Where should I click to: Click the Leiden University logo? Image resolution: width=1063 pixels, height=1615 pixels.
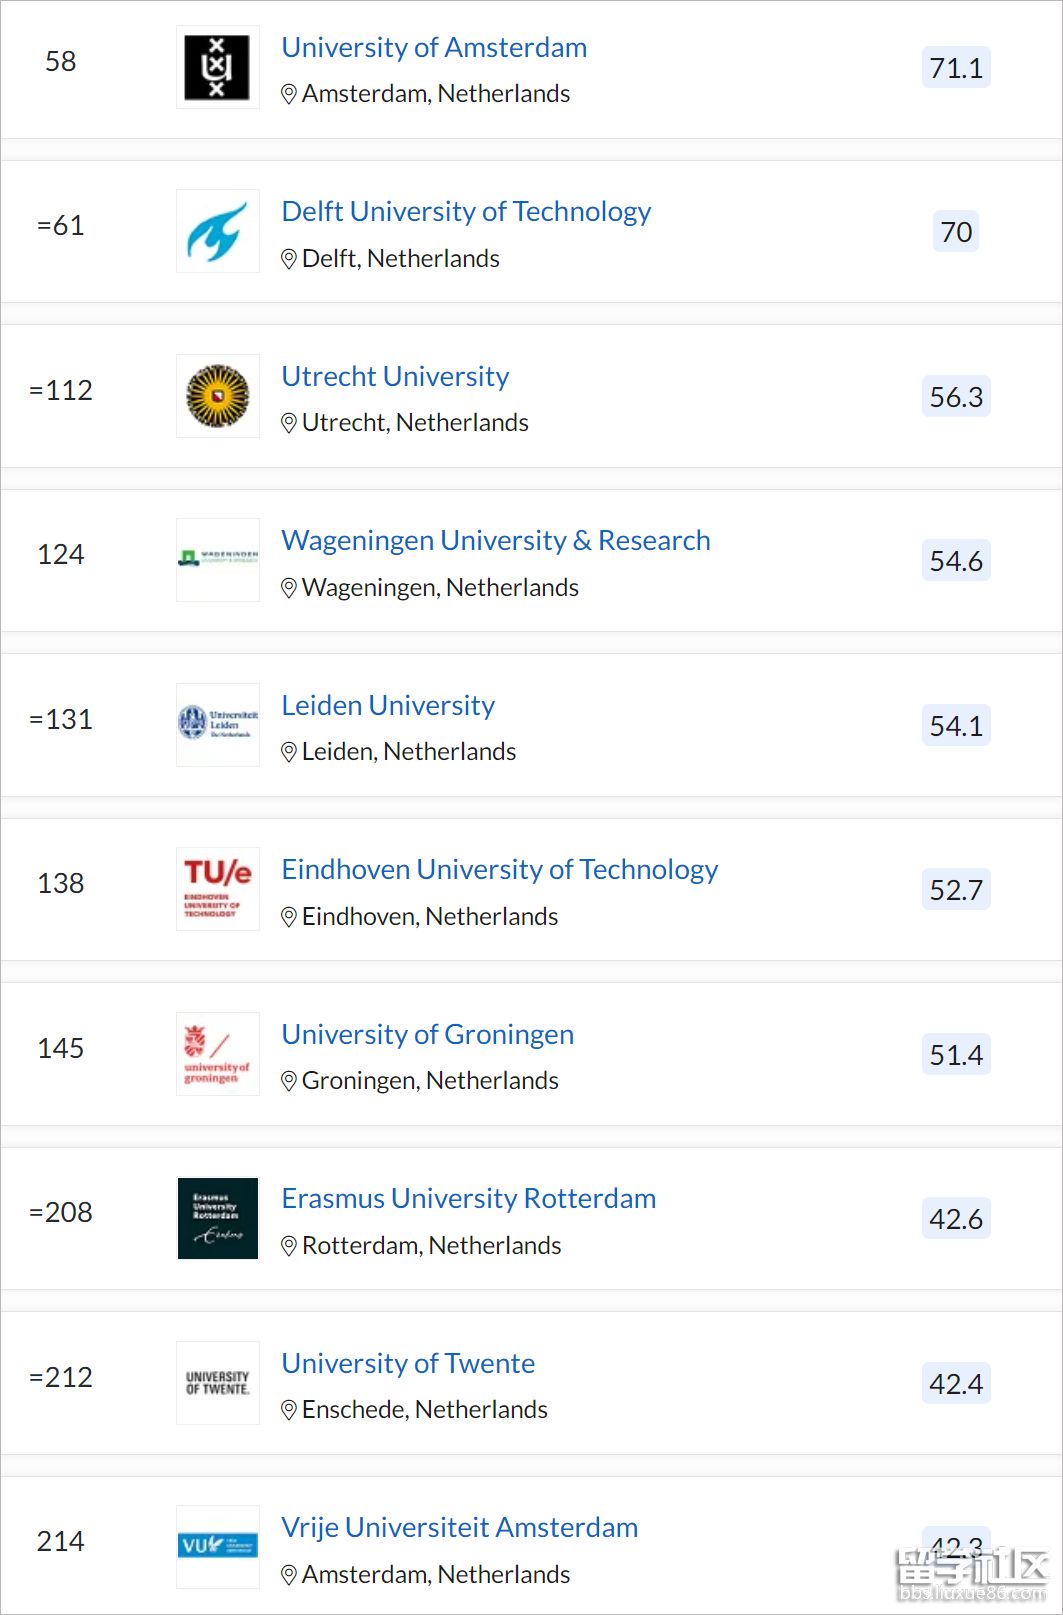click(x=217, y=724)
